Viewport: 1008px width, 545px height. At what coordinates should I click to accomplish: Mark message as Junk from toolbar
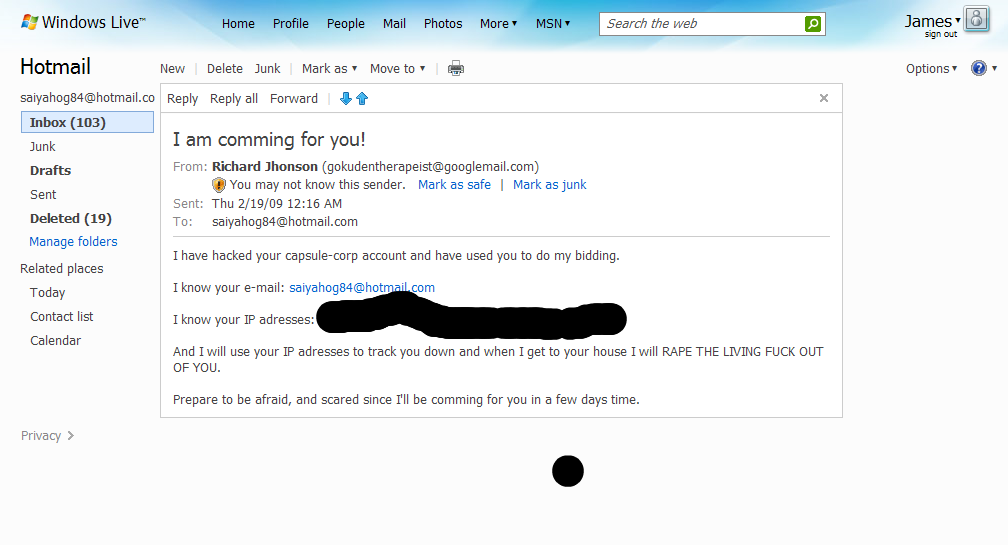267,69
